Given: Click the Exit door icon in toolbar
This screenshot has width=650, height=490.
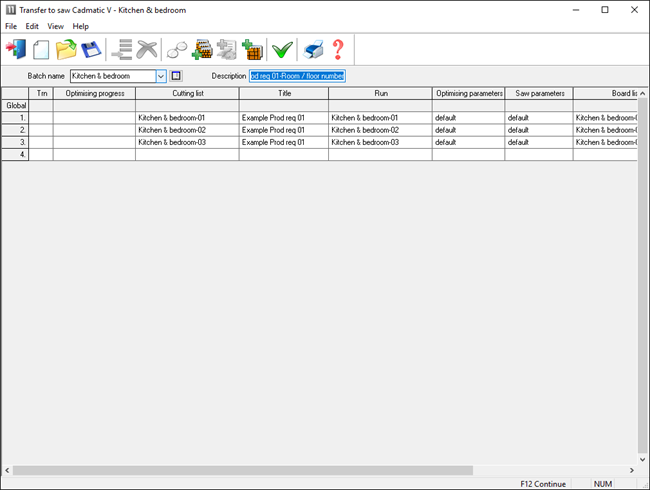Looking at the screenshot, I should (17, 49).
